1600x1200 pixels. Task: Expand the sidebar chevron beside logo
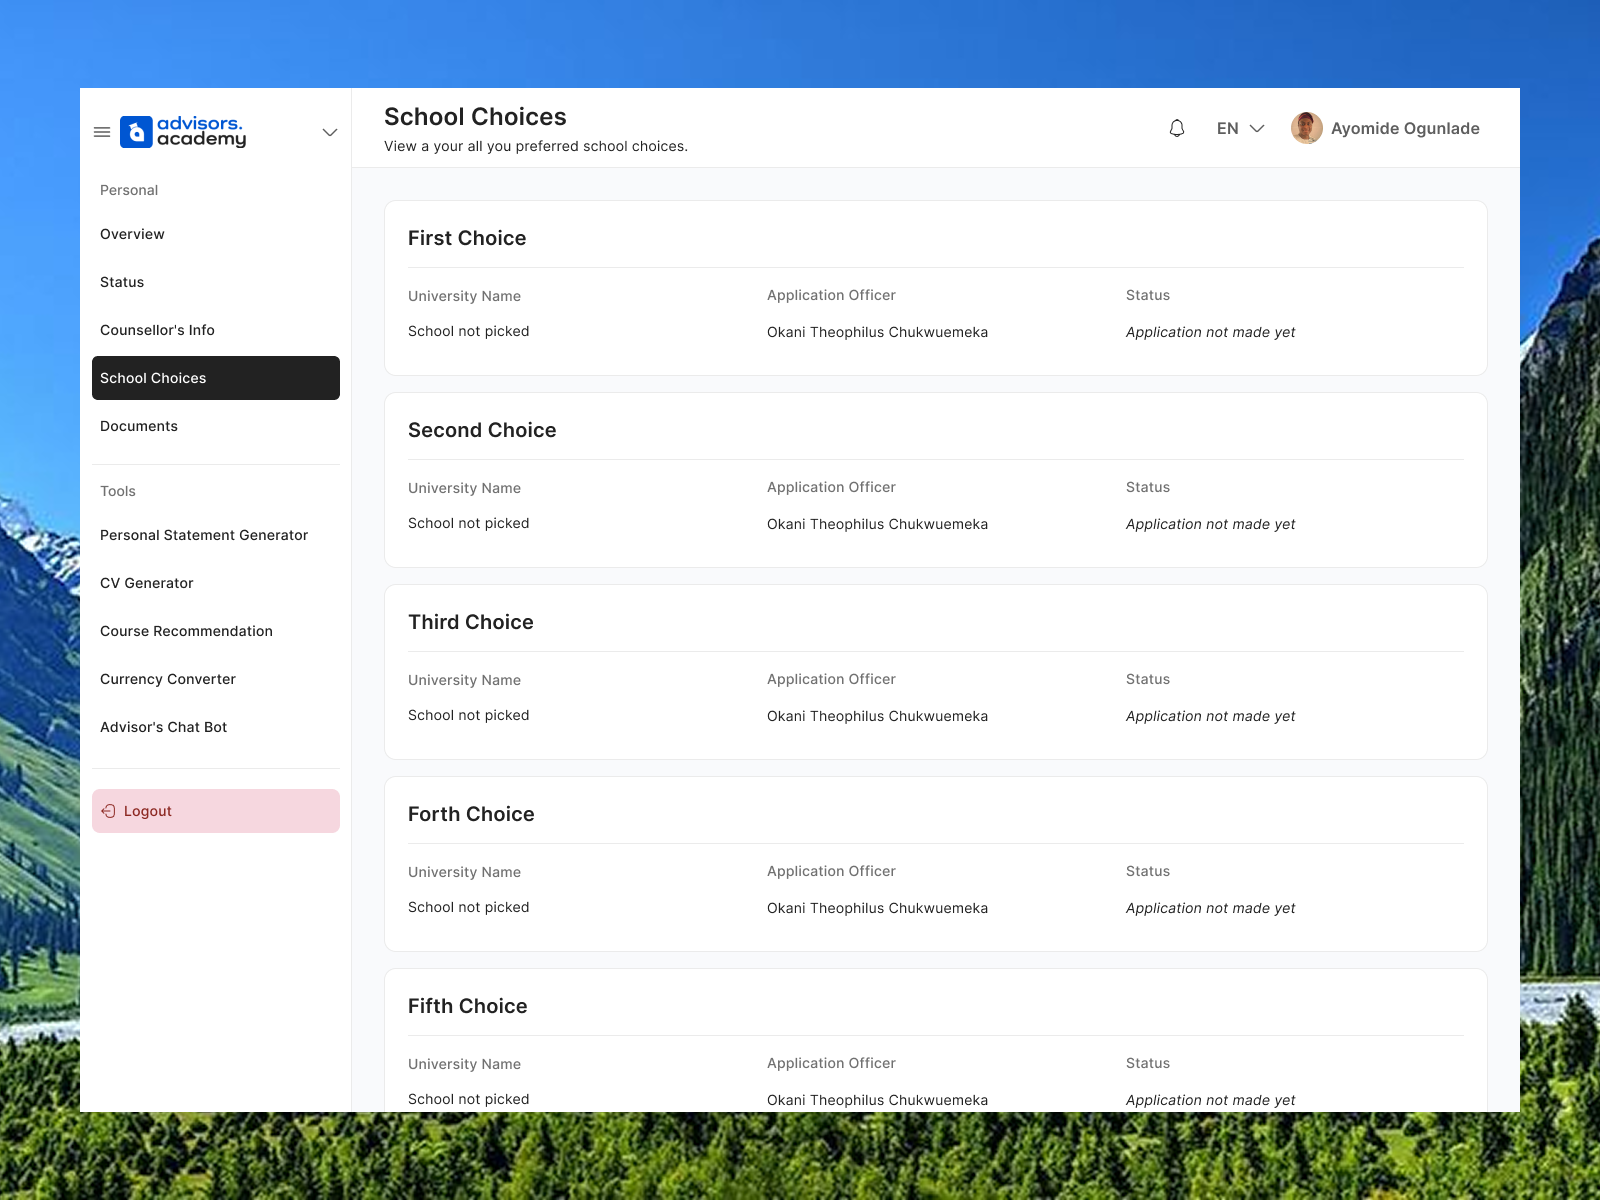[x=330, y=132]
